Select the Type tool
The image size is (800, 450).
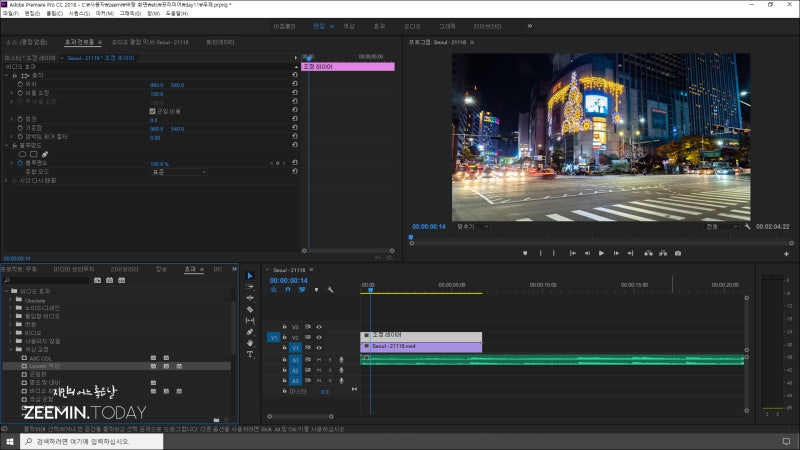[x=250, y=354]
